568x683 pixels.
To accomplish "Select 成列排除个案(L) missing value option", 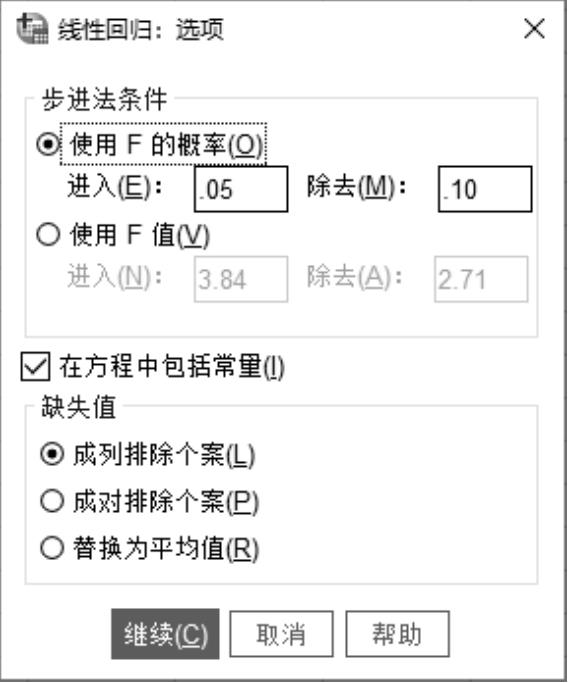I will (x=52, y=454).
